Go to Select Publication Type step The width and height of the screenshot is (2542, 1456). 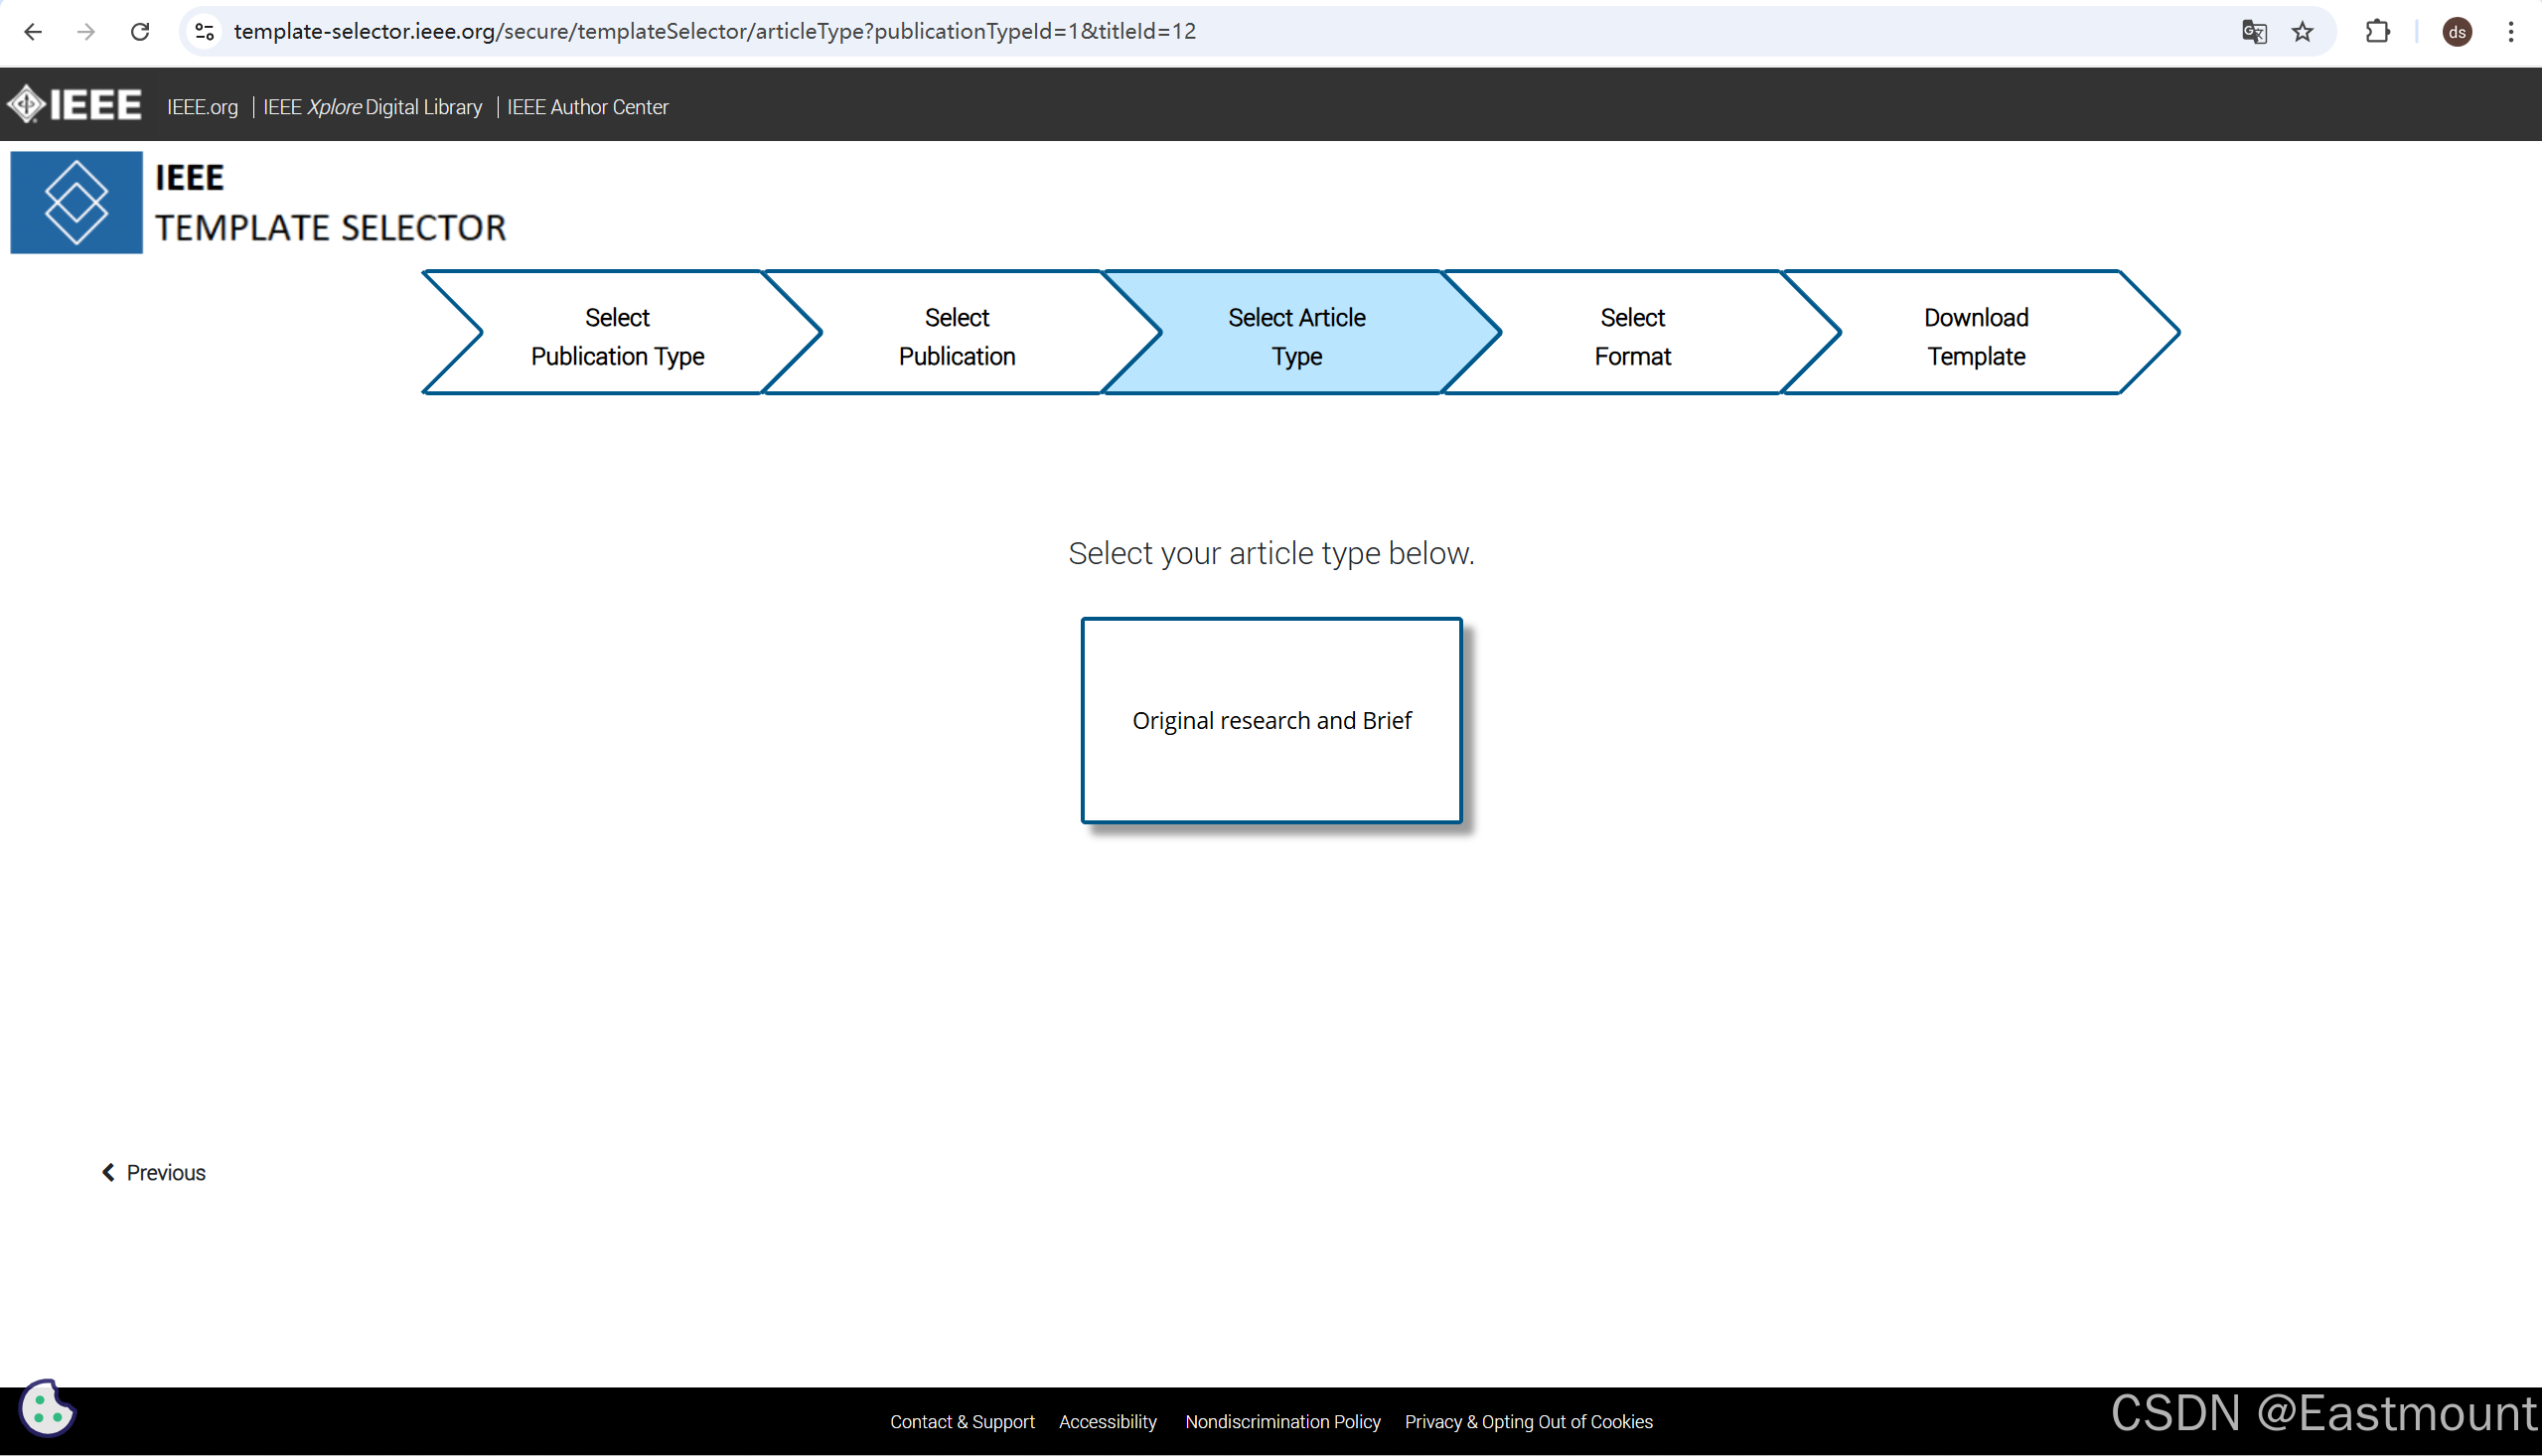(617, 336)
